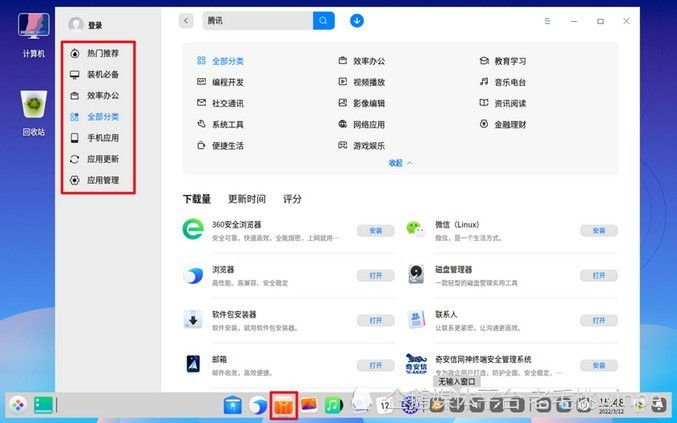Click the search field containing 腾讯

[x=258, y=21]
